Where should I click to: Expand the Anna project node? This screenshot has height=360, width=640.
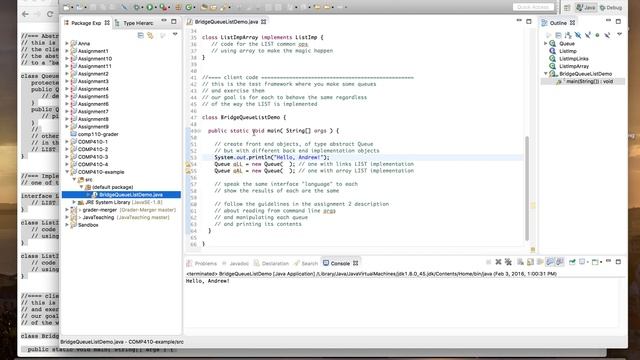[x=67, y=43]
